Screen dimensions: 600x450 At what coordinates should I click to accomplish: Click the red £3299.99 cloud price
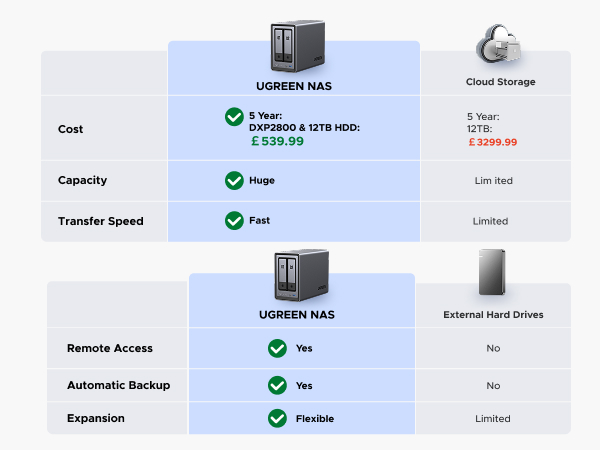point(493,142)
